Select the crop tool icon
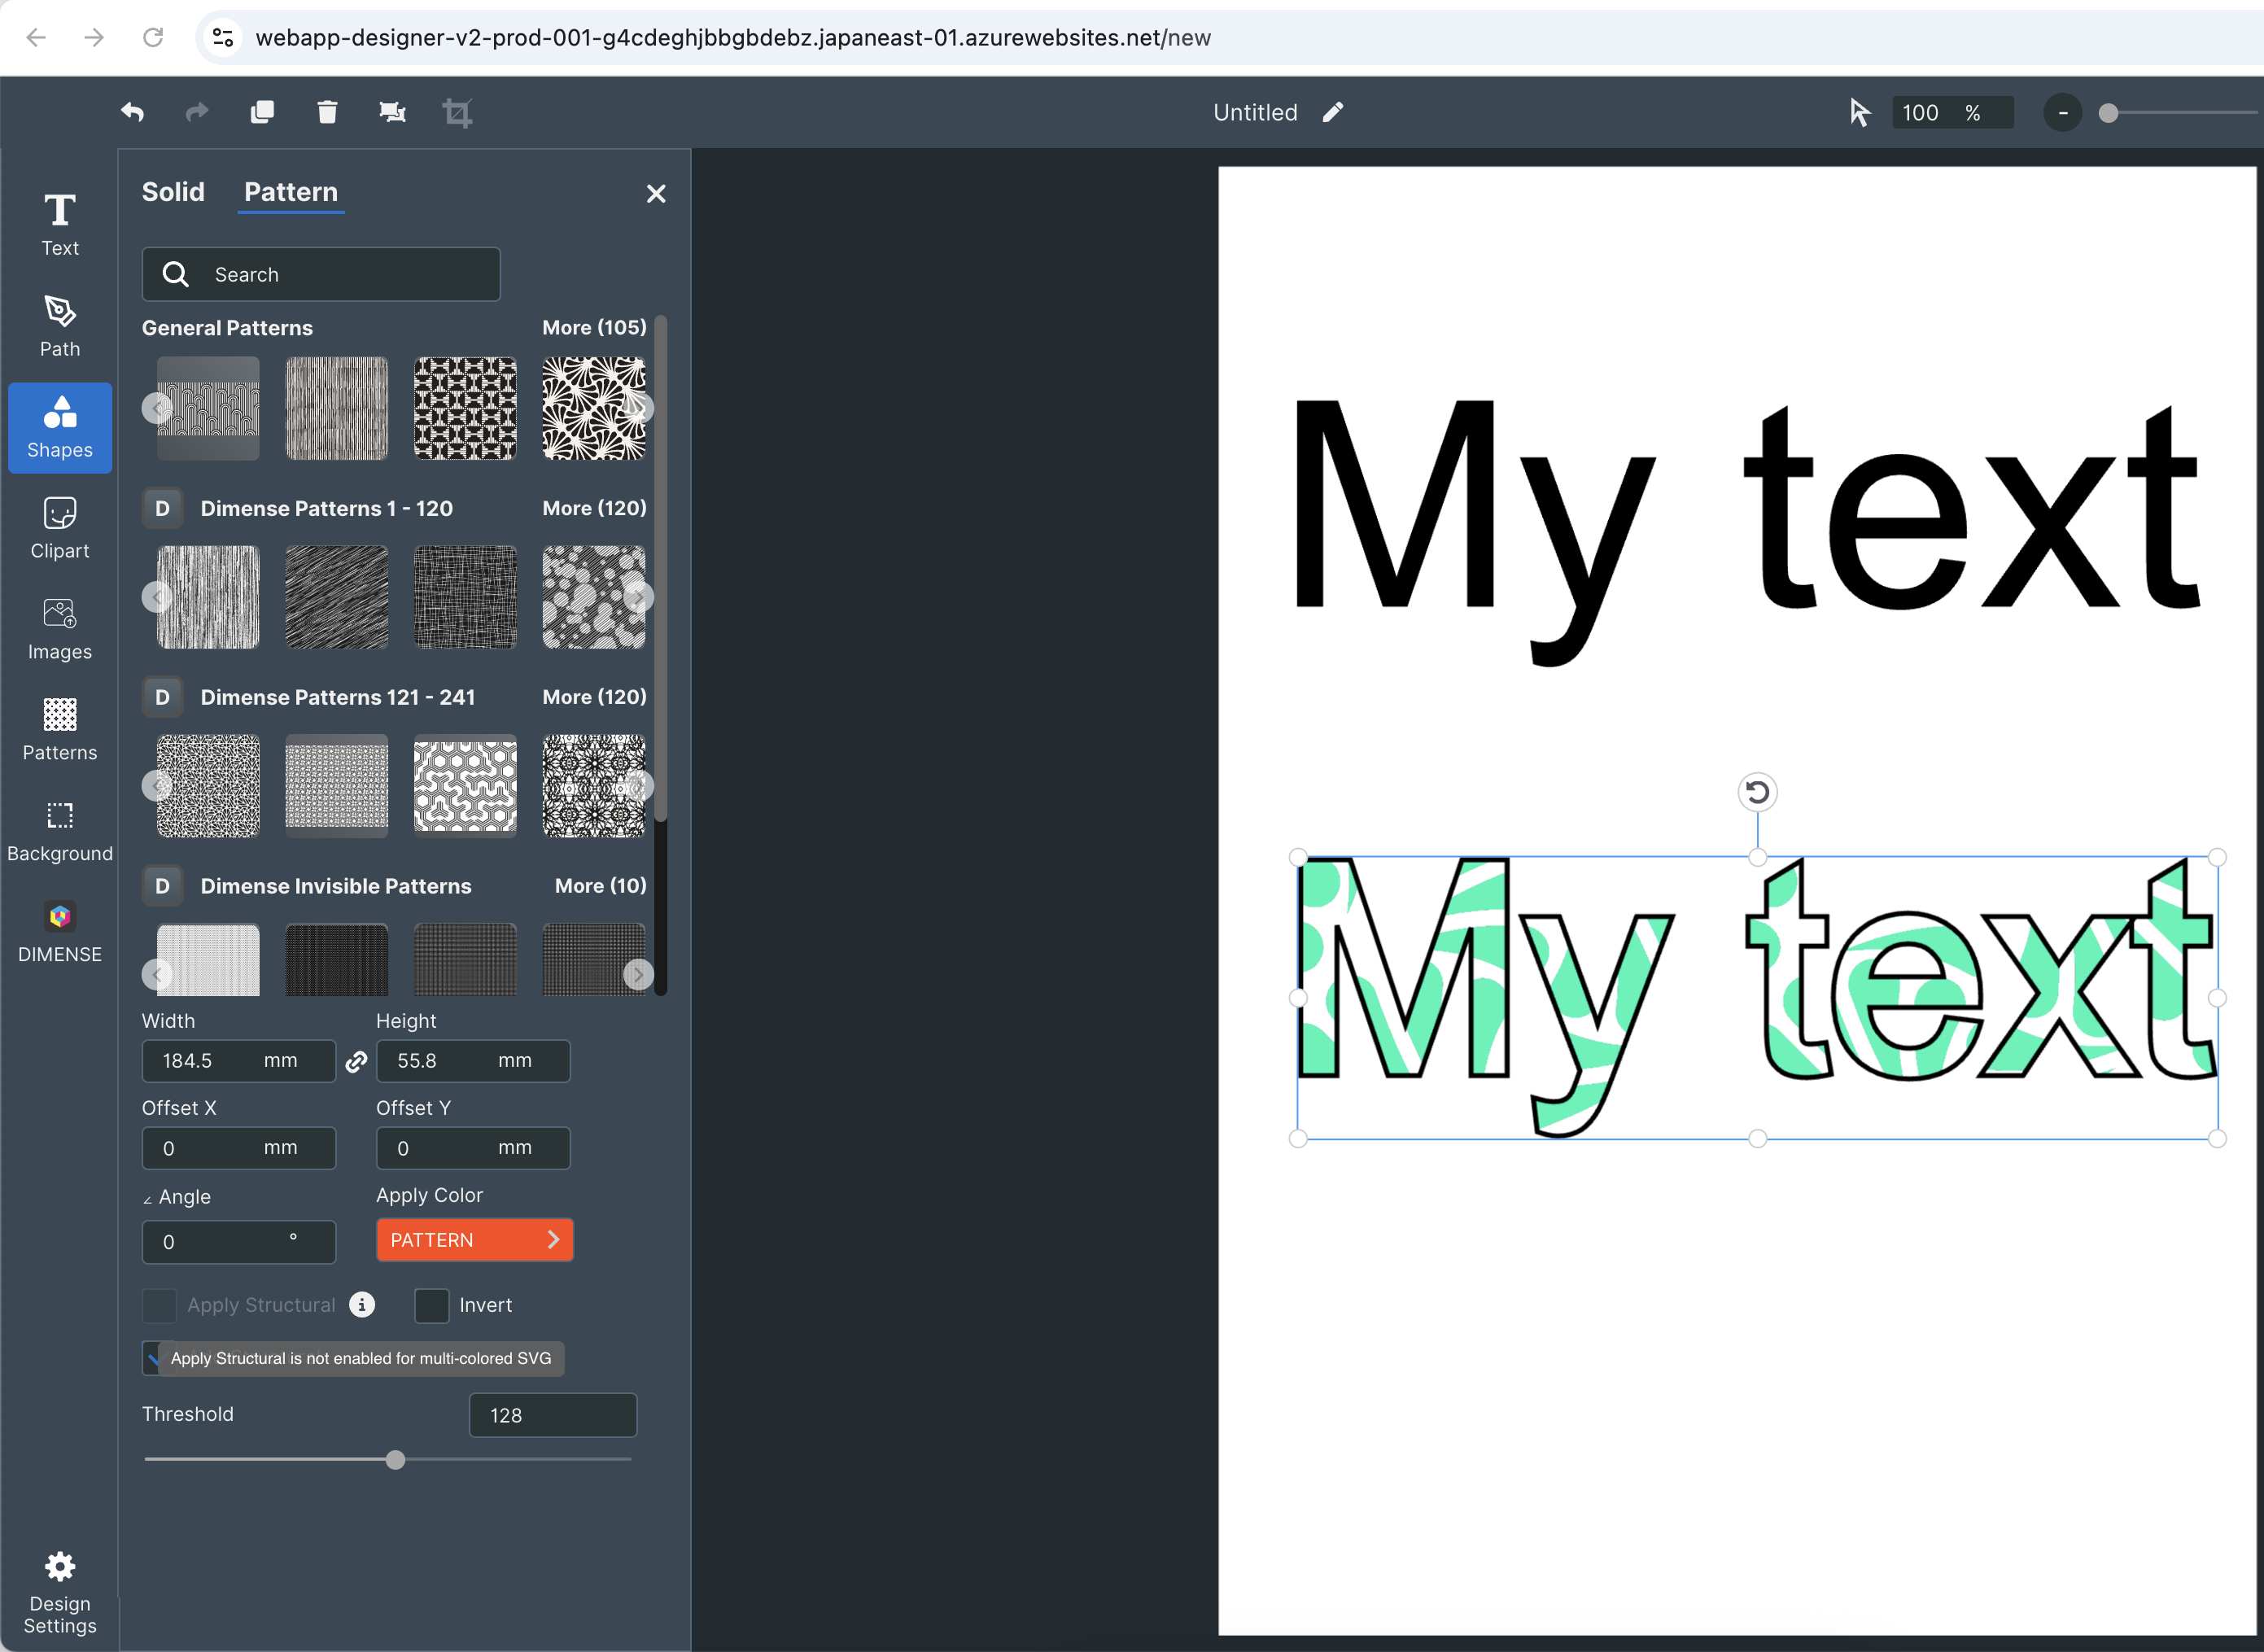The image size is (2264, 1652). tap(458, 112)
